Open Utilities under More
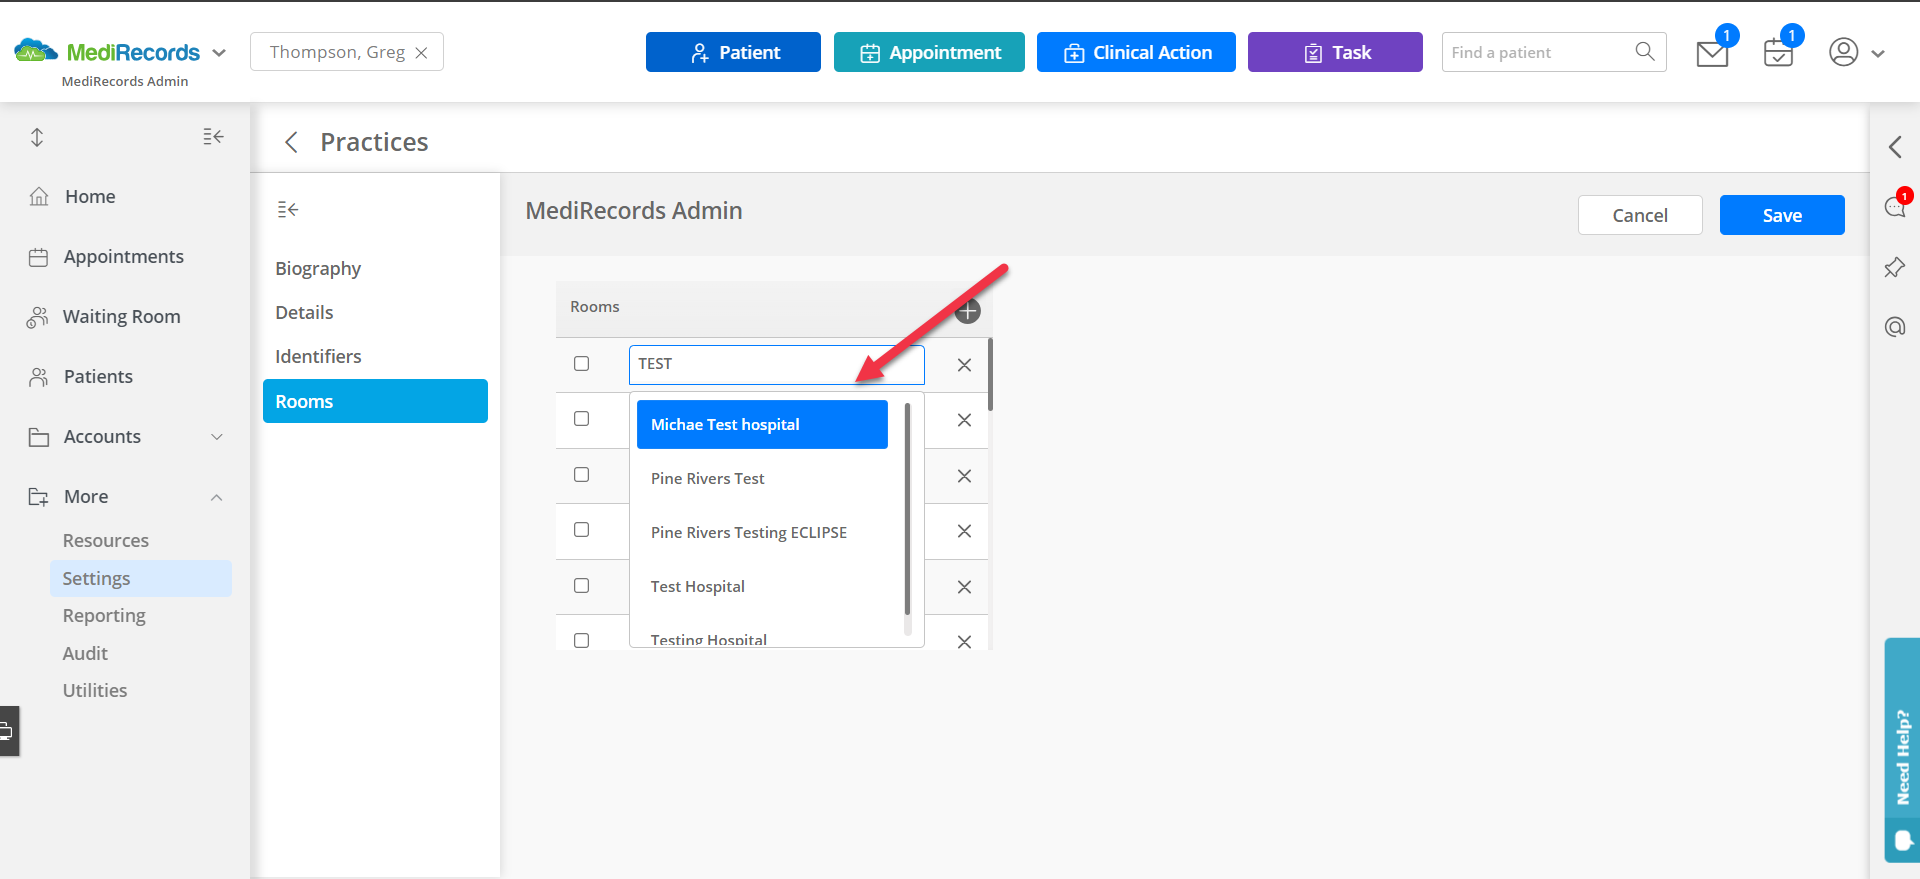Screen dimensions: 1920x879 (x=95, y=690)
